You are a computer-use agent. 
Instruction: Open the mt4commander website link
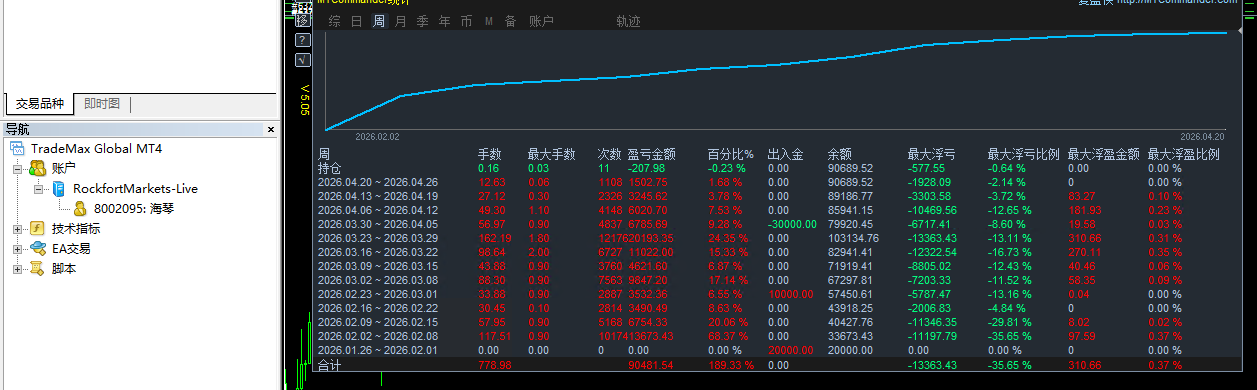(1178, 3)
